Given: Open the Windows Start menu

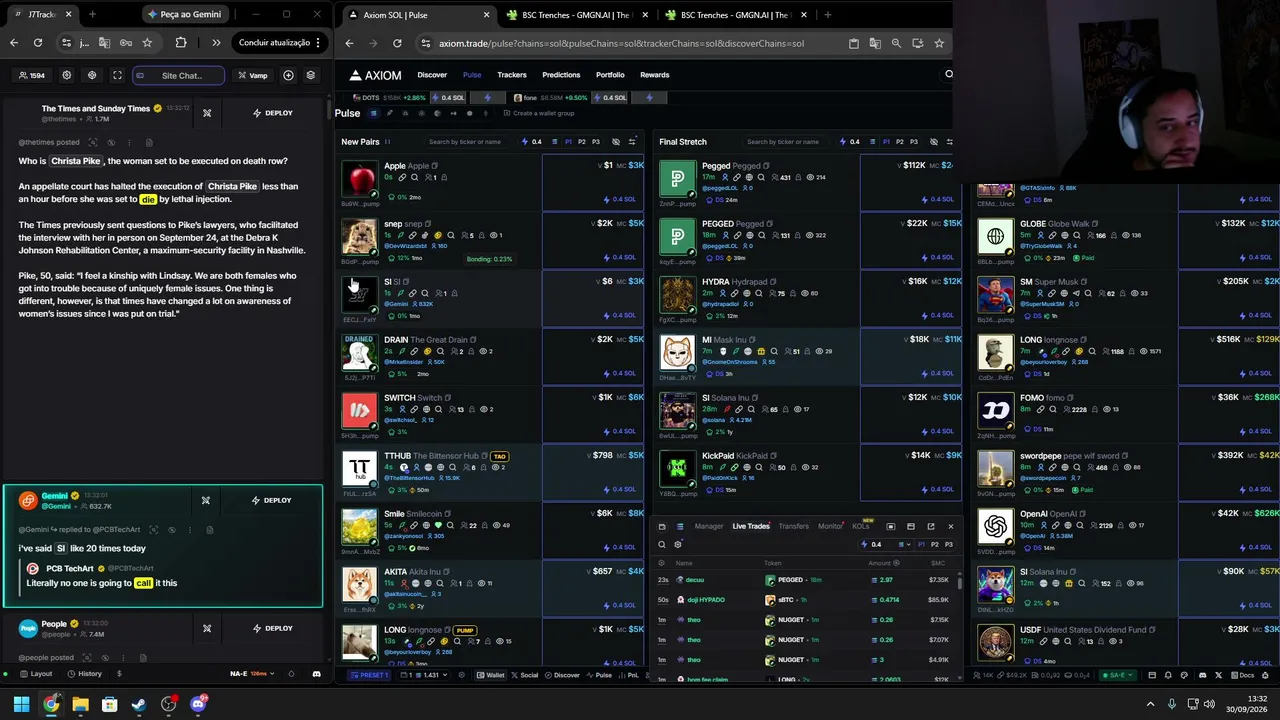Looking at the screenshot, I should pyautogui.click(x=21, y=704).
